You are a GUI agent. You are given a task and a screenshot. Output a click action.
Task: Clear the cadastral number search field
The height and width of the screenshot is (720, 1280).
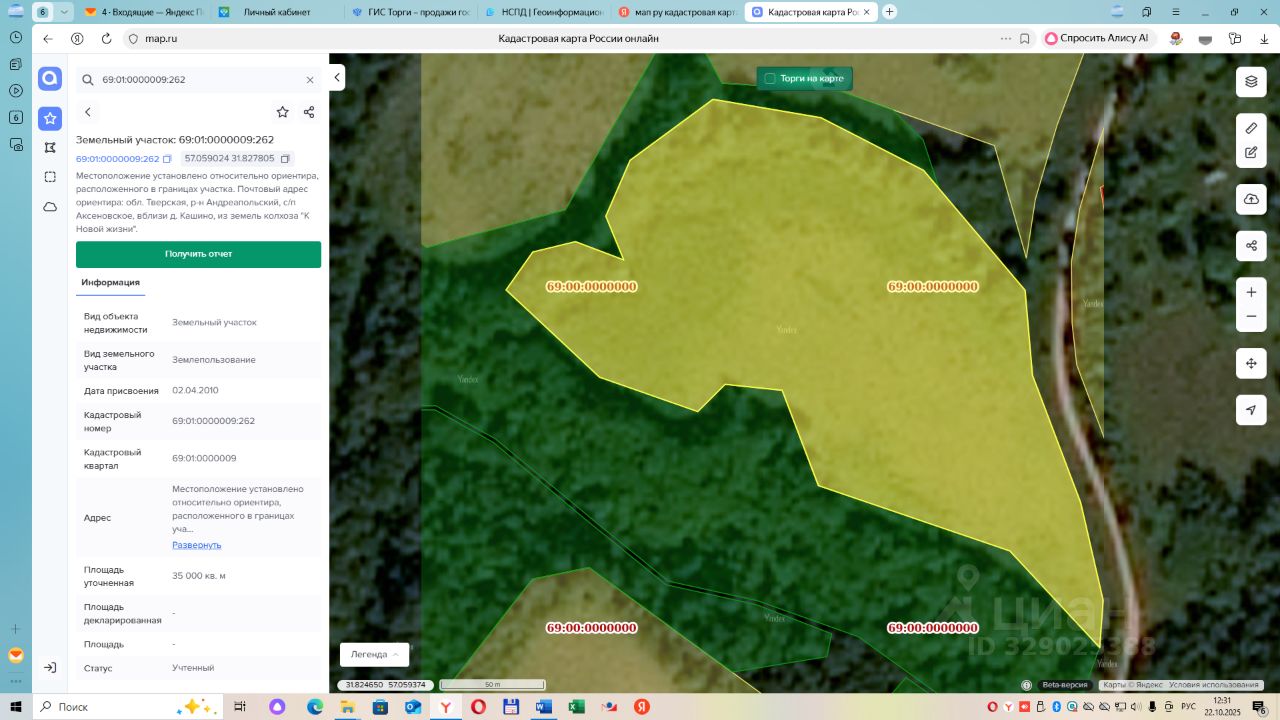click(310, 80)
